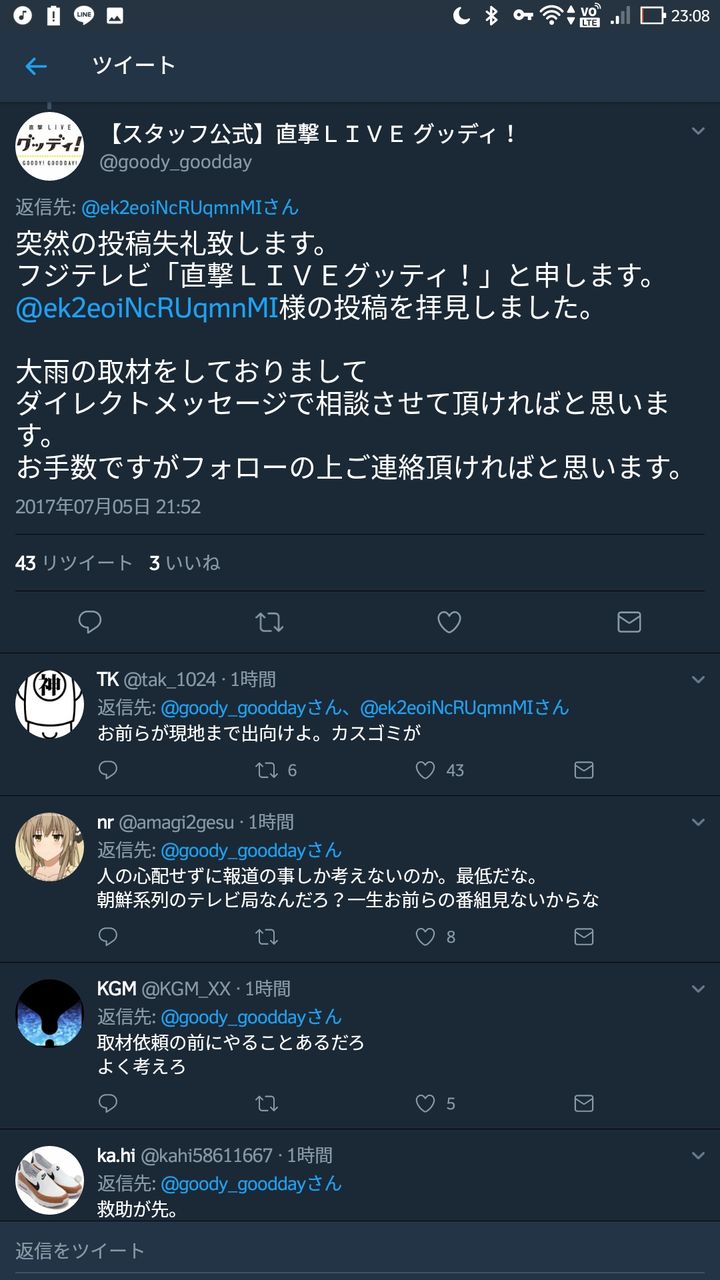Reply to KGM's comment

click(x=108, y=1103)
